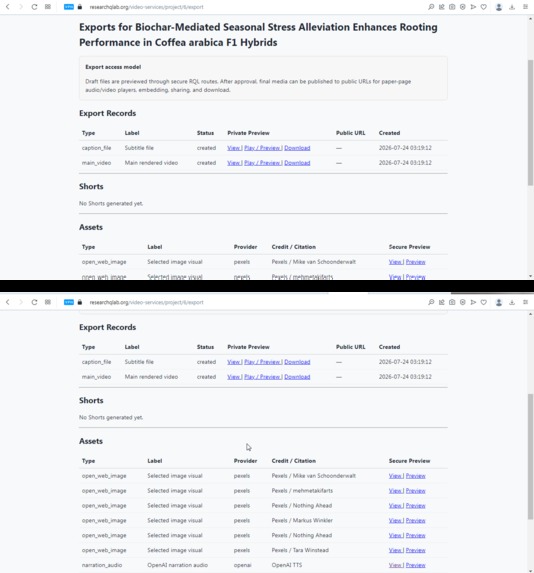This screenshot has height=573, width=534.
Task: Download the Subtitle file in the top window
Action: click(x=297, y=148)
